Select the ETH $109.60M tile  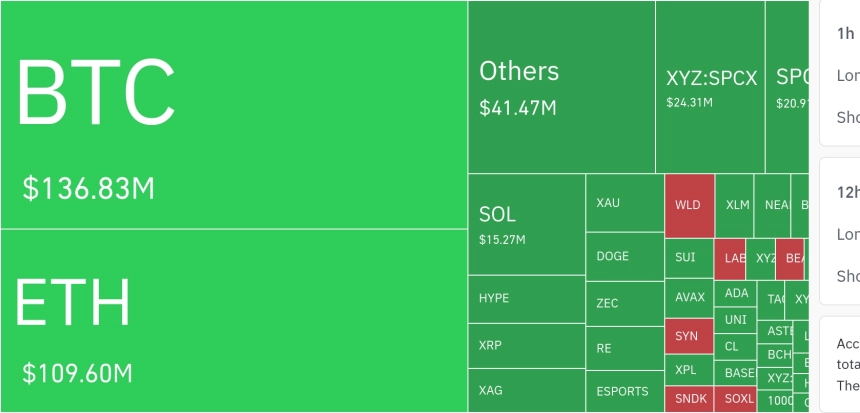[x=234, y=321]
